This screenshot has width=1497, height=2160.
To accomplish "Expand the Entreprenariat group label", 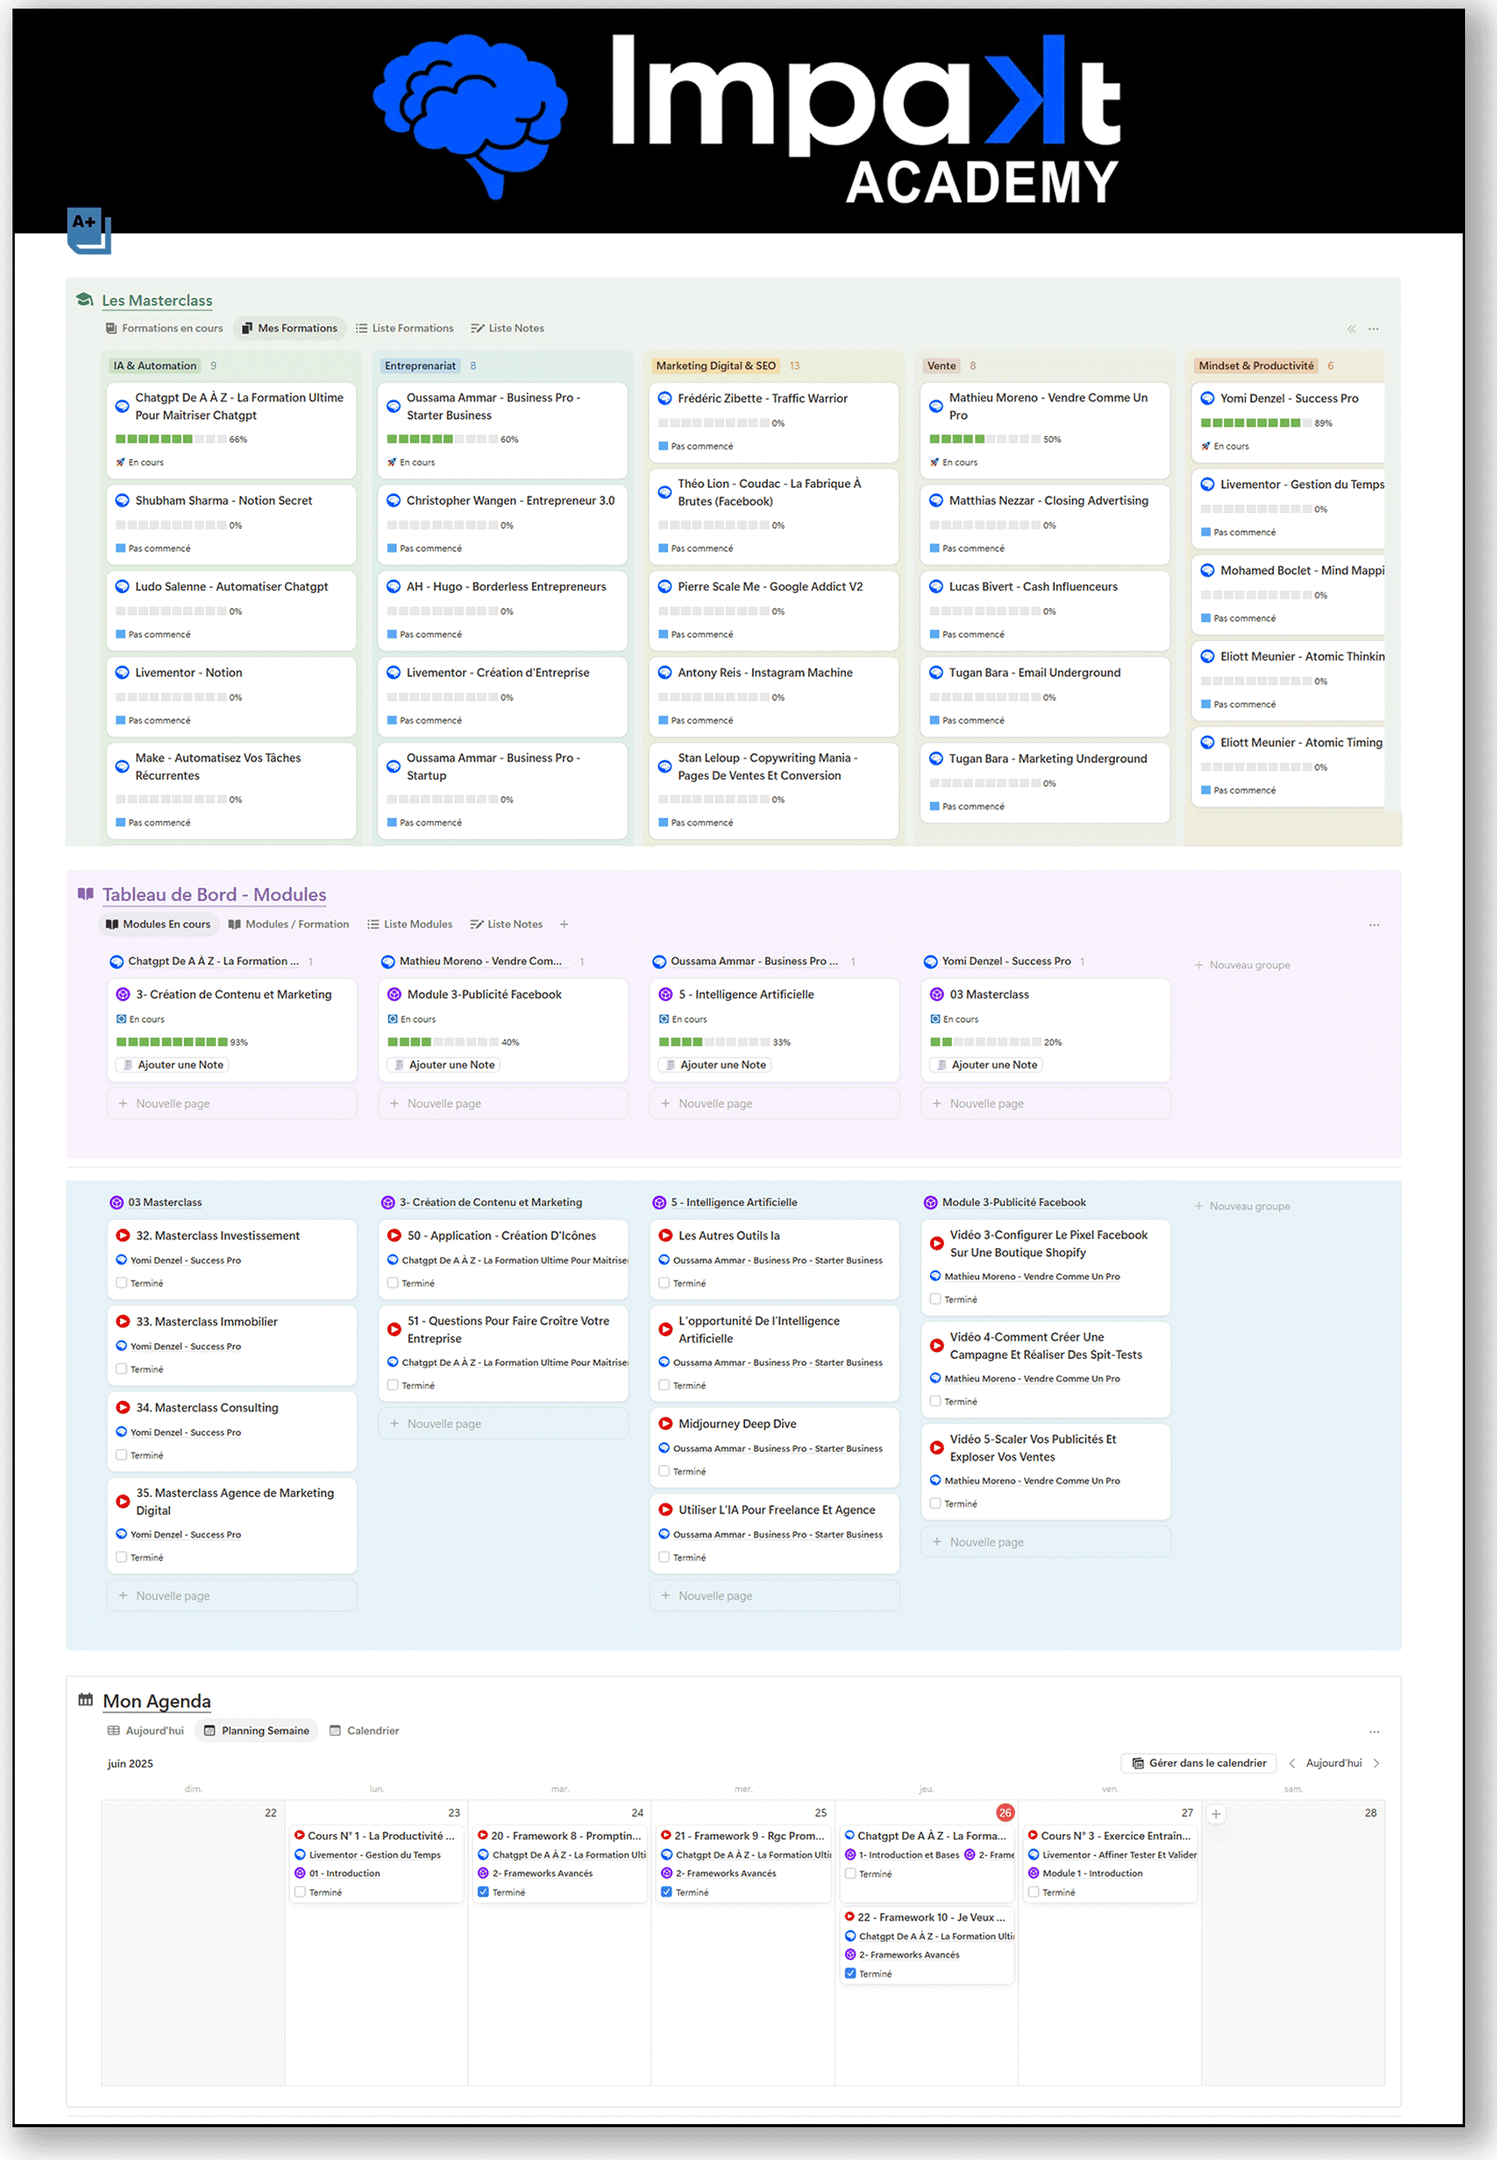I will [x=420, y=366].
